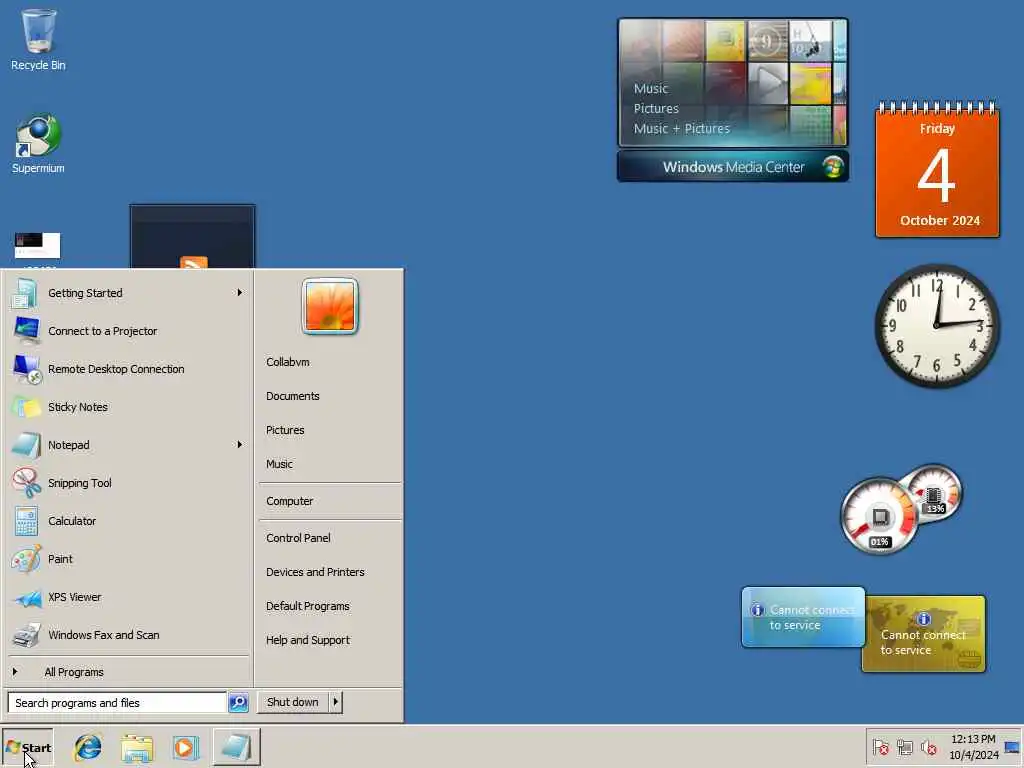Click the Show desktop button at taskbar end
The image size is (1024, 768).
coord(1012,747)
